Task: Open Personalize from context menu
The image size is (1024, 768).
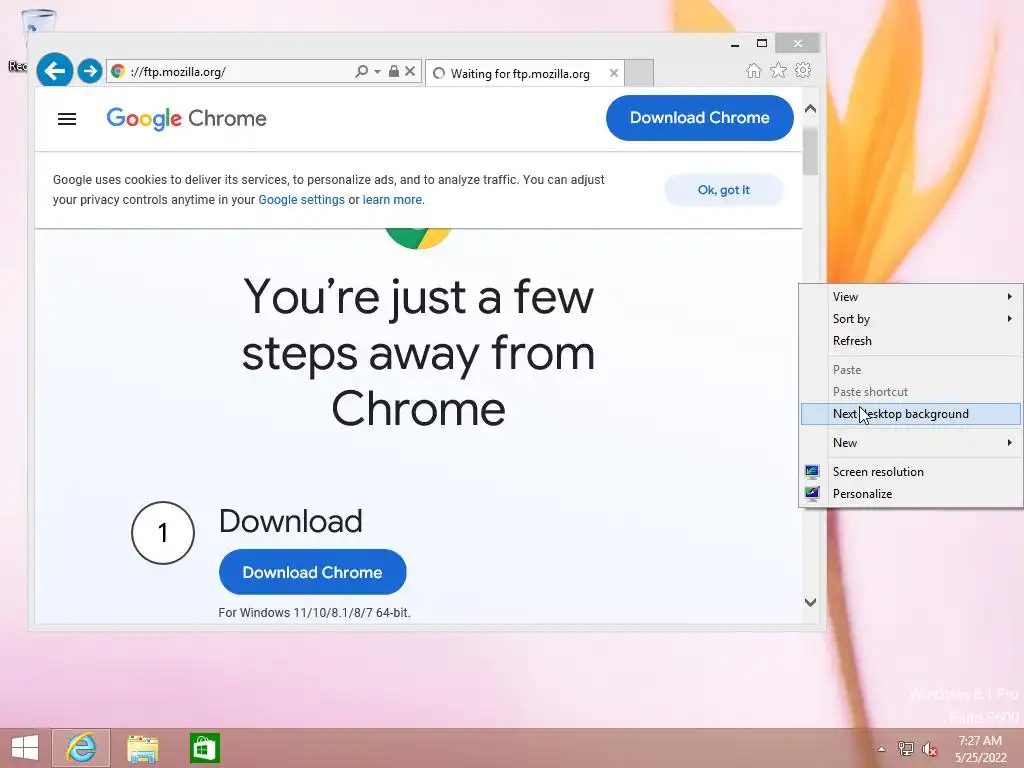Action: coord(911,494)
